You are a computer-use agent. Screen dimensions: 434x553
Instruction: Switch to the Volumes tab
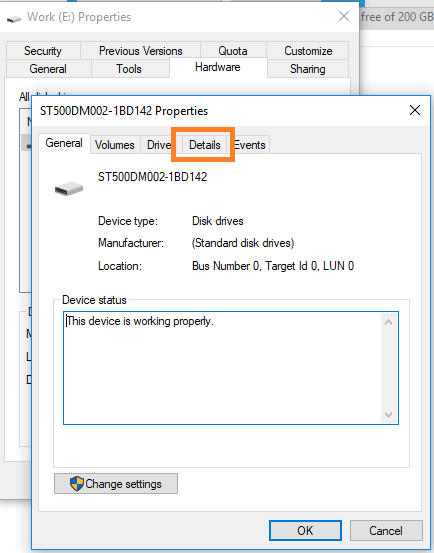click(x=115, y=145)
